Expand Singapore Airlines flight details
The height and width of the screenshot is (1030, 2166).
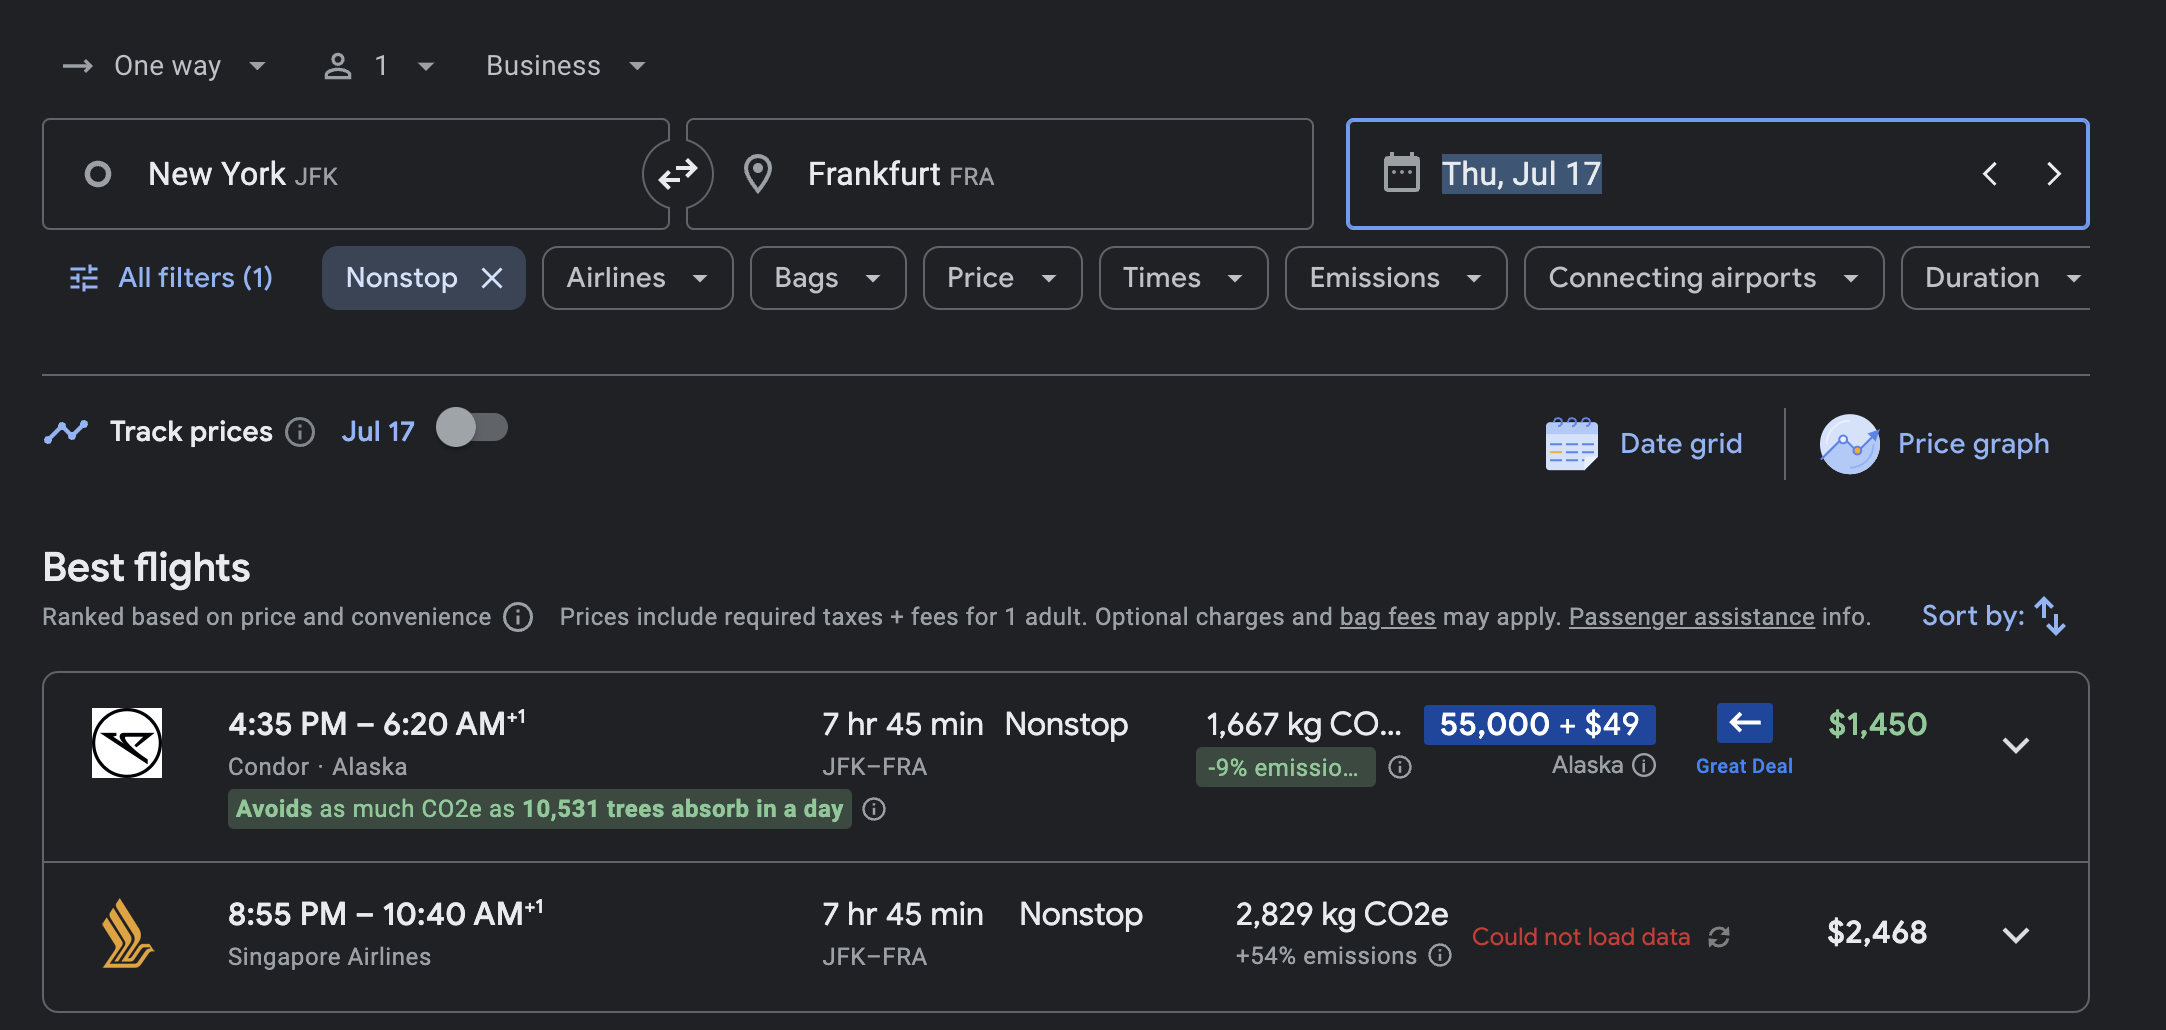pyautogui.click(x=2016, y=935)
